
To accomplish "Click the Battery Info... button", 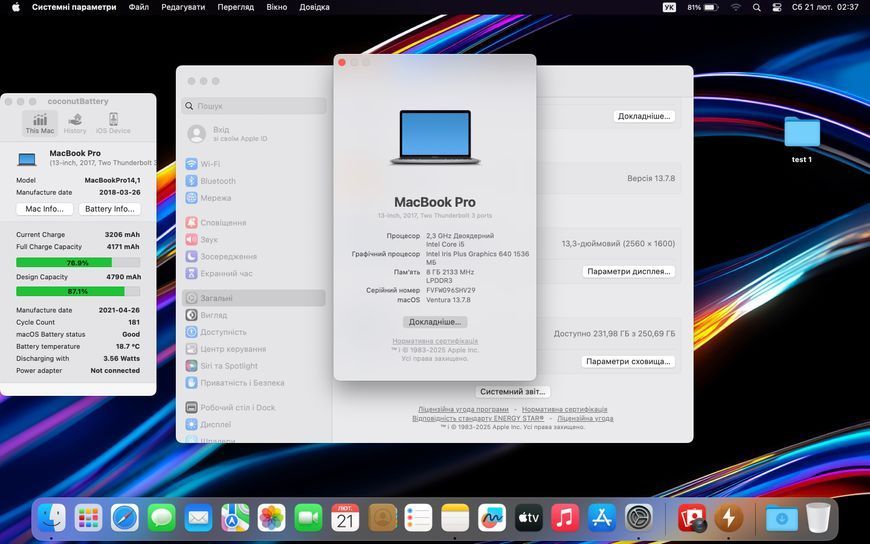I will 109,209.
